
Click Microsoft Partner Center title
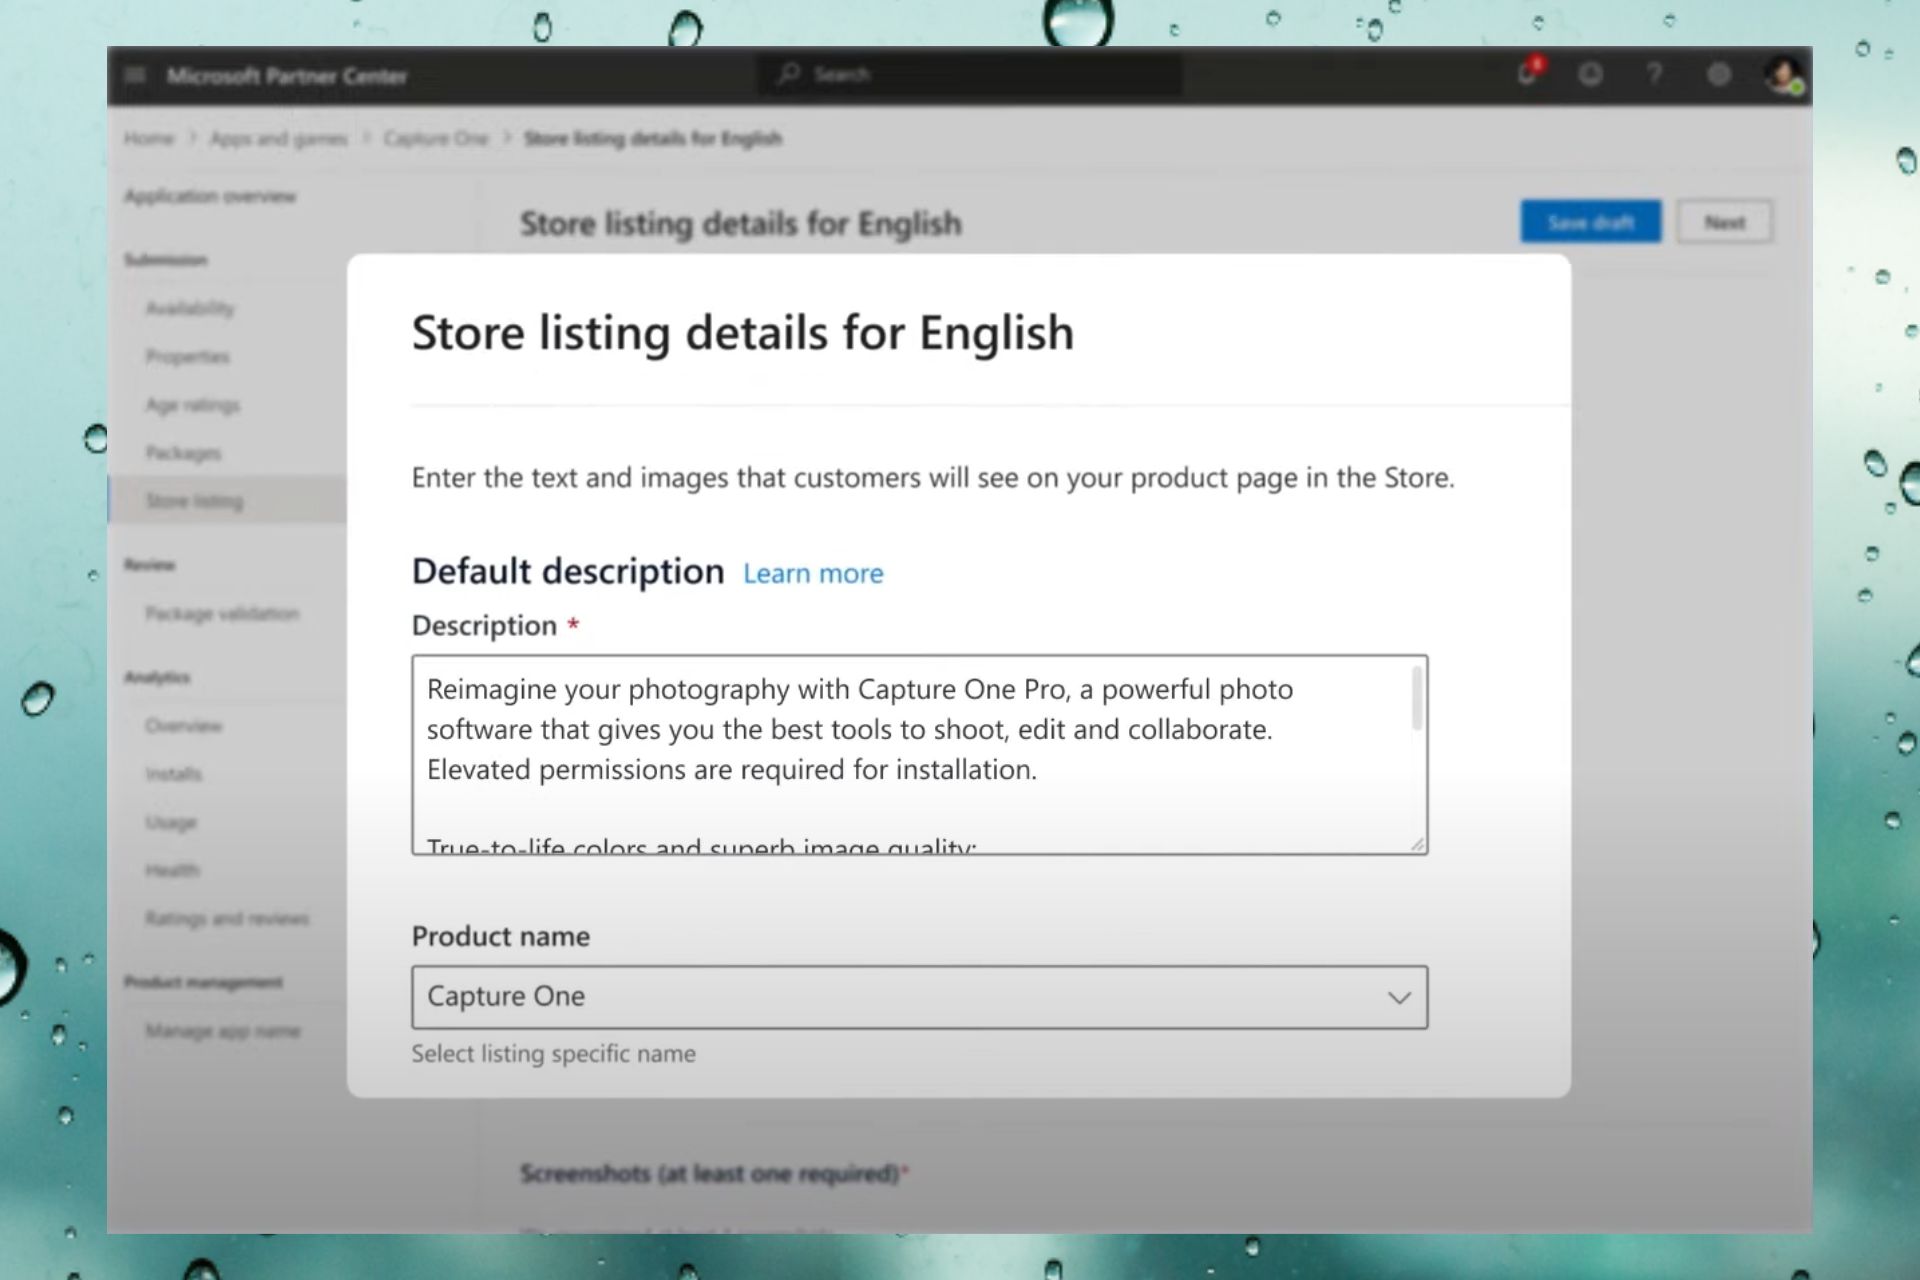287,76
